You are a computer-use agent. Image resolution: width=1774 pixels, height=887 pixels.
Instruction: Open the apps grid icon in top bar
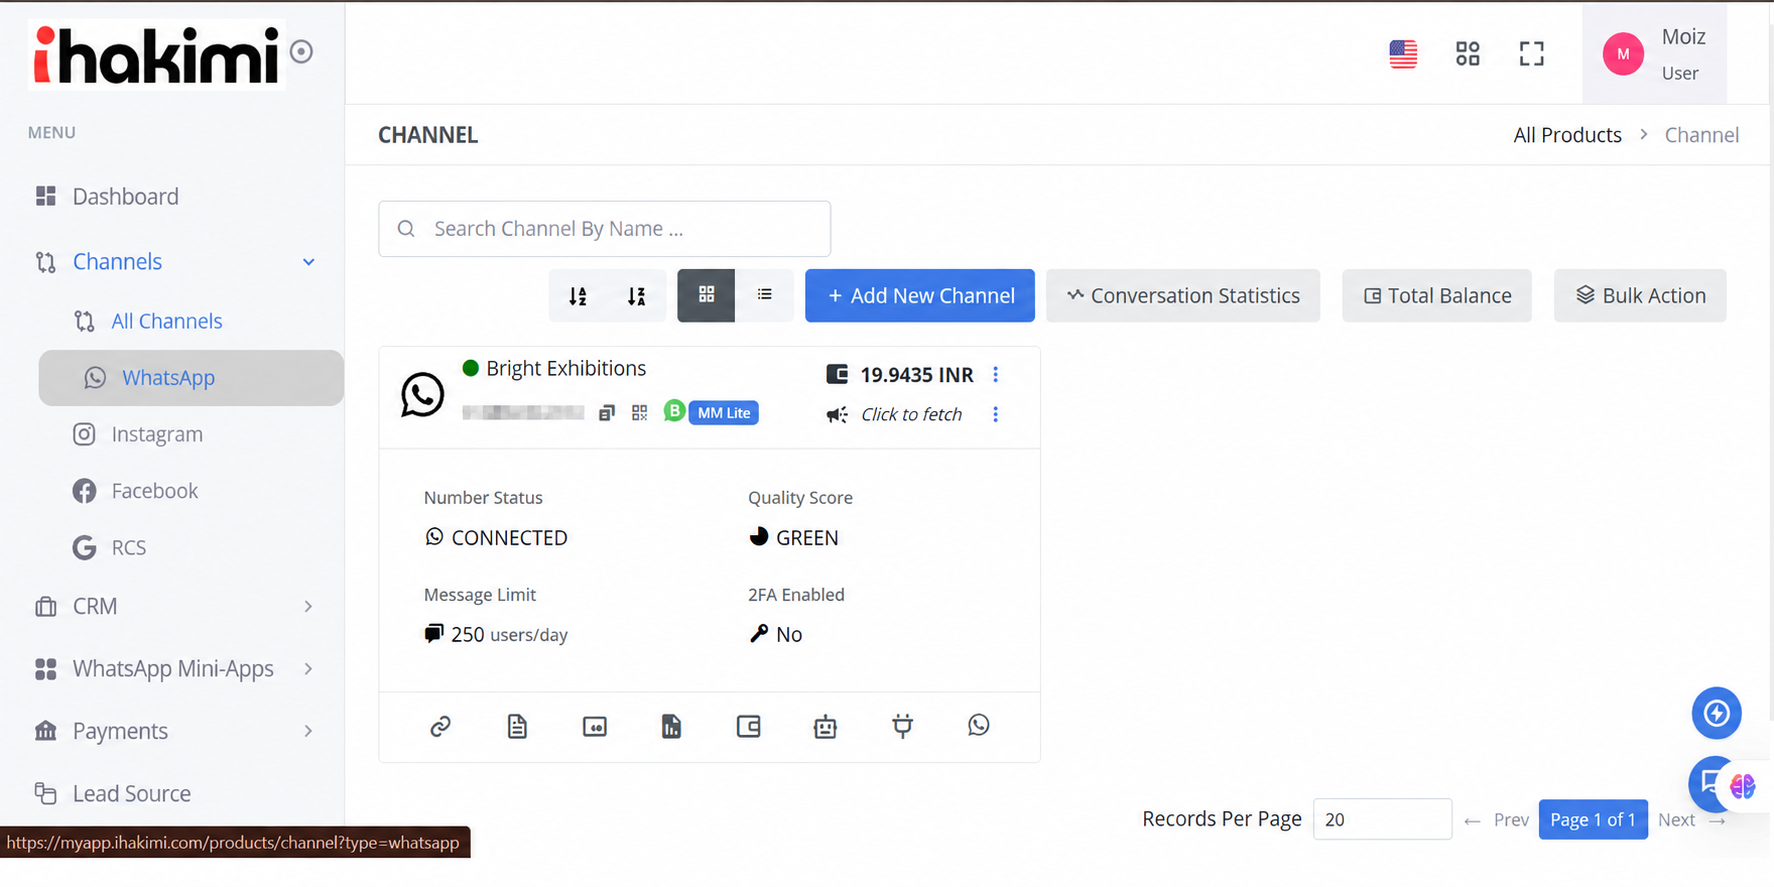click(1467, 53)
